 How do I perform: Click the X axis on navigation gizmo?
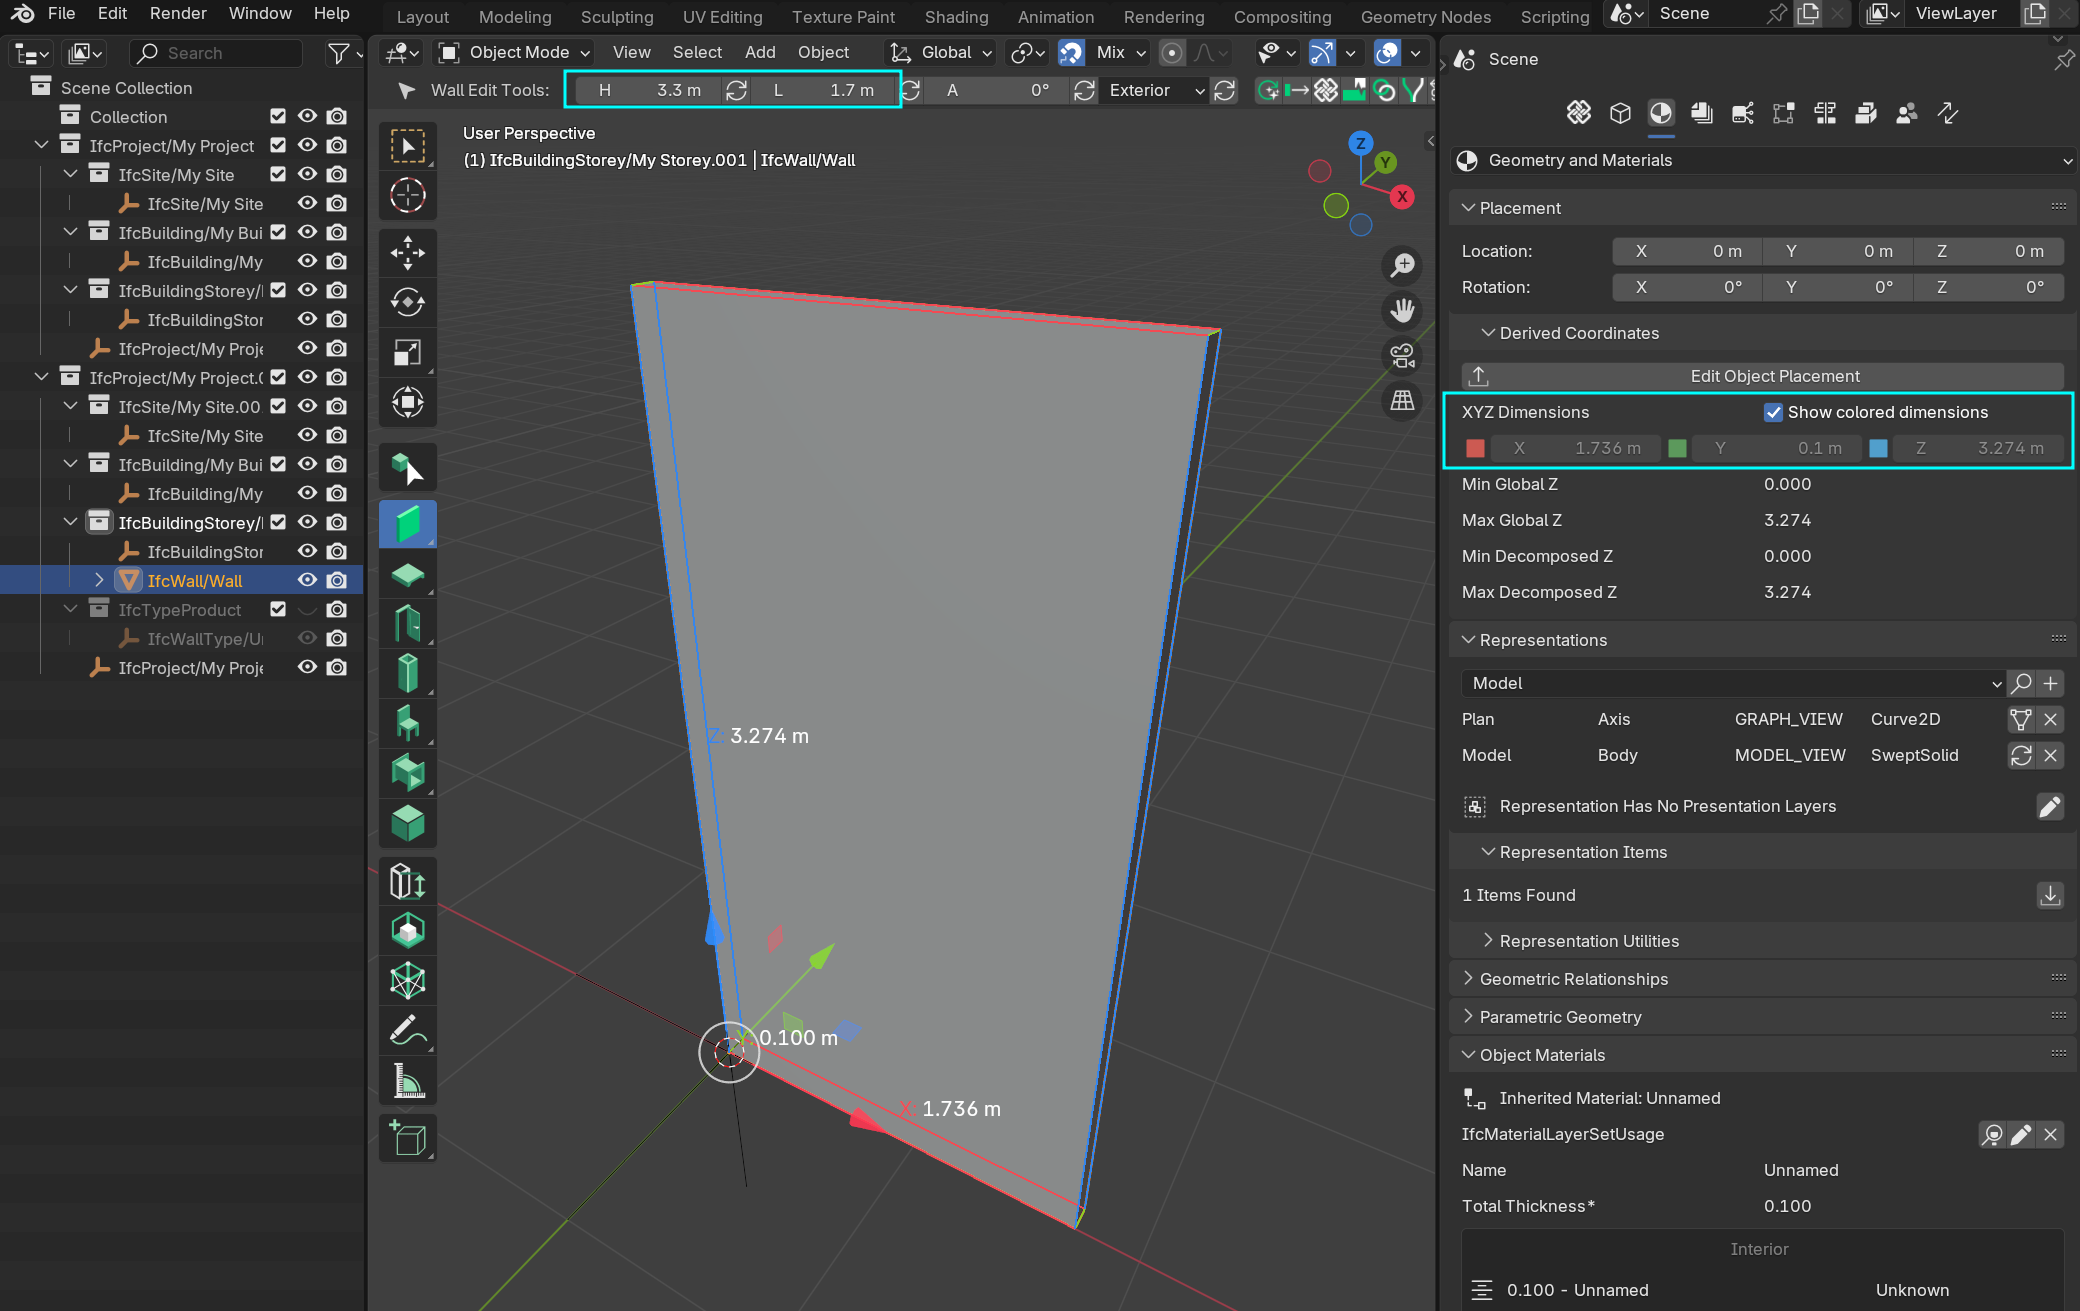[x=1402, y=197]
